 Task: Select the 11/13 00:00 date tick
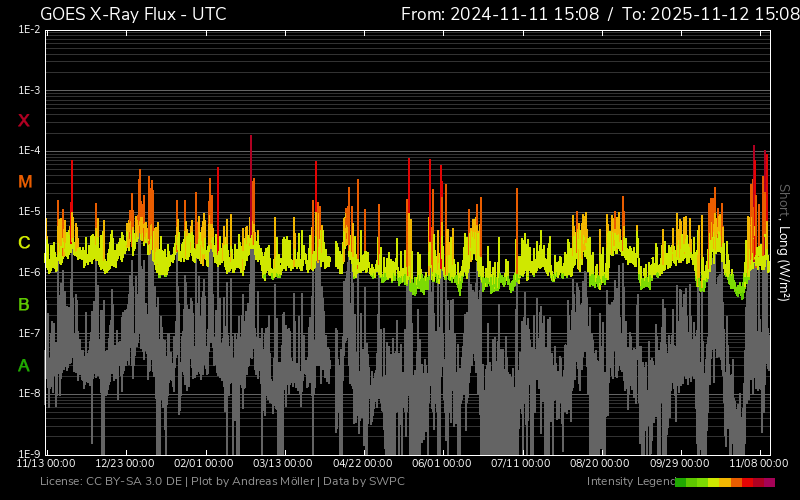coord(46,464)
